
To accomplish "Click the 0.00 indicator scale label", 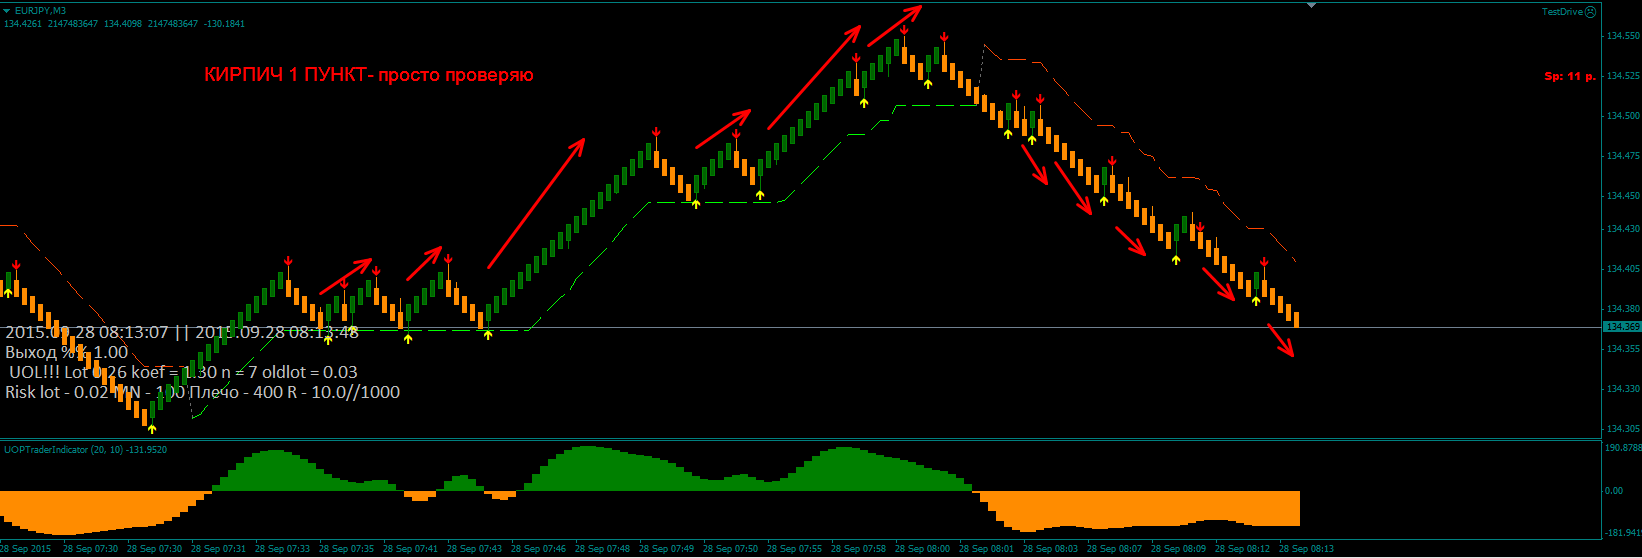I will (x=1614, y=491).
